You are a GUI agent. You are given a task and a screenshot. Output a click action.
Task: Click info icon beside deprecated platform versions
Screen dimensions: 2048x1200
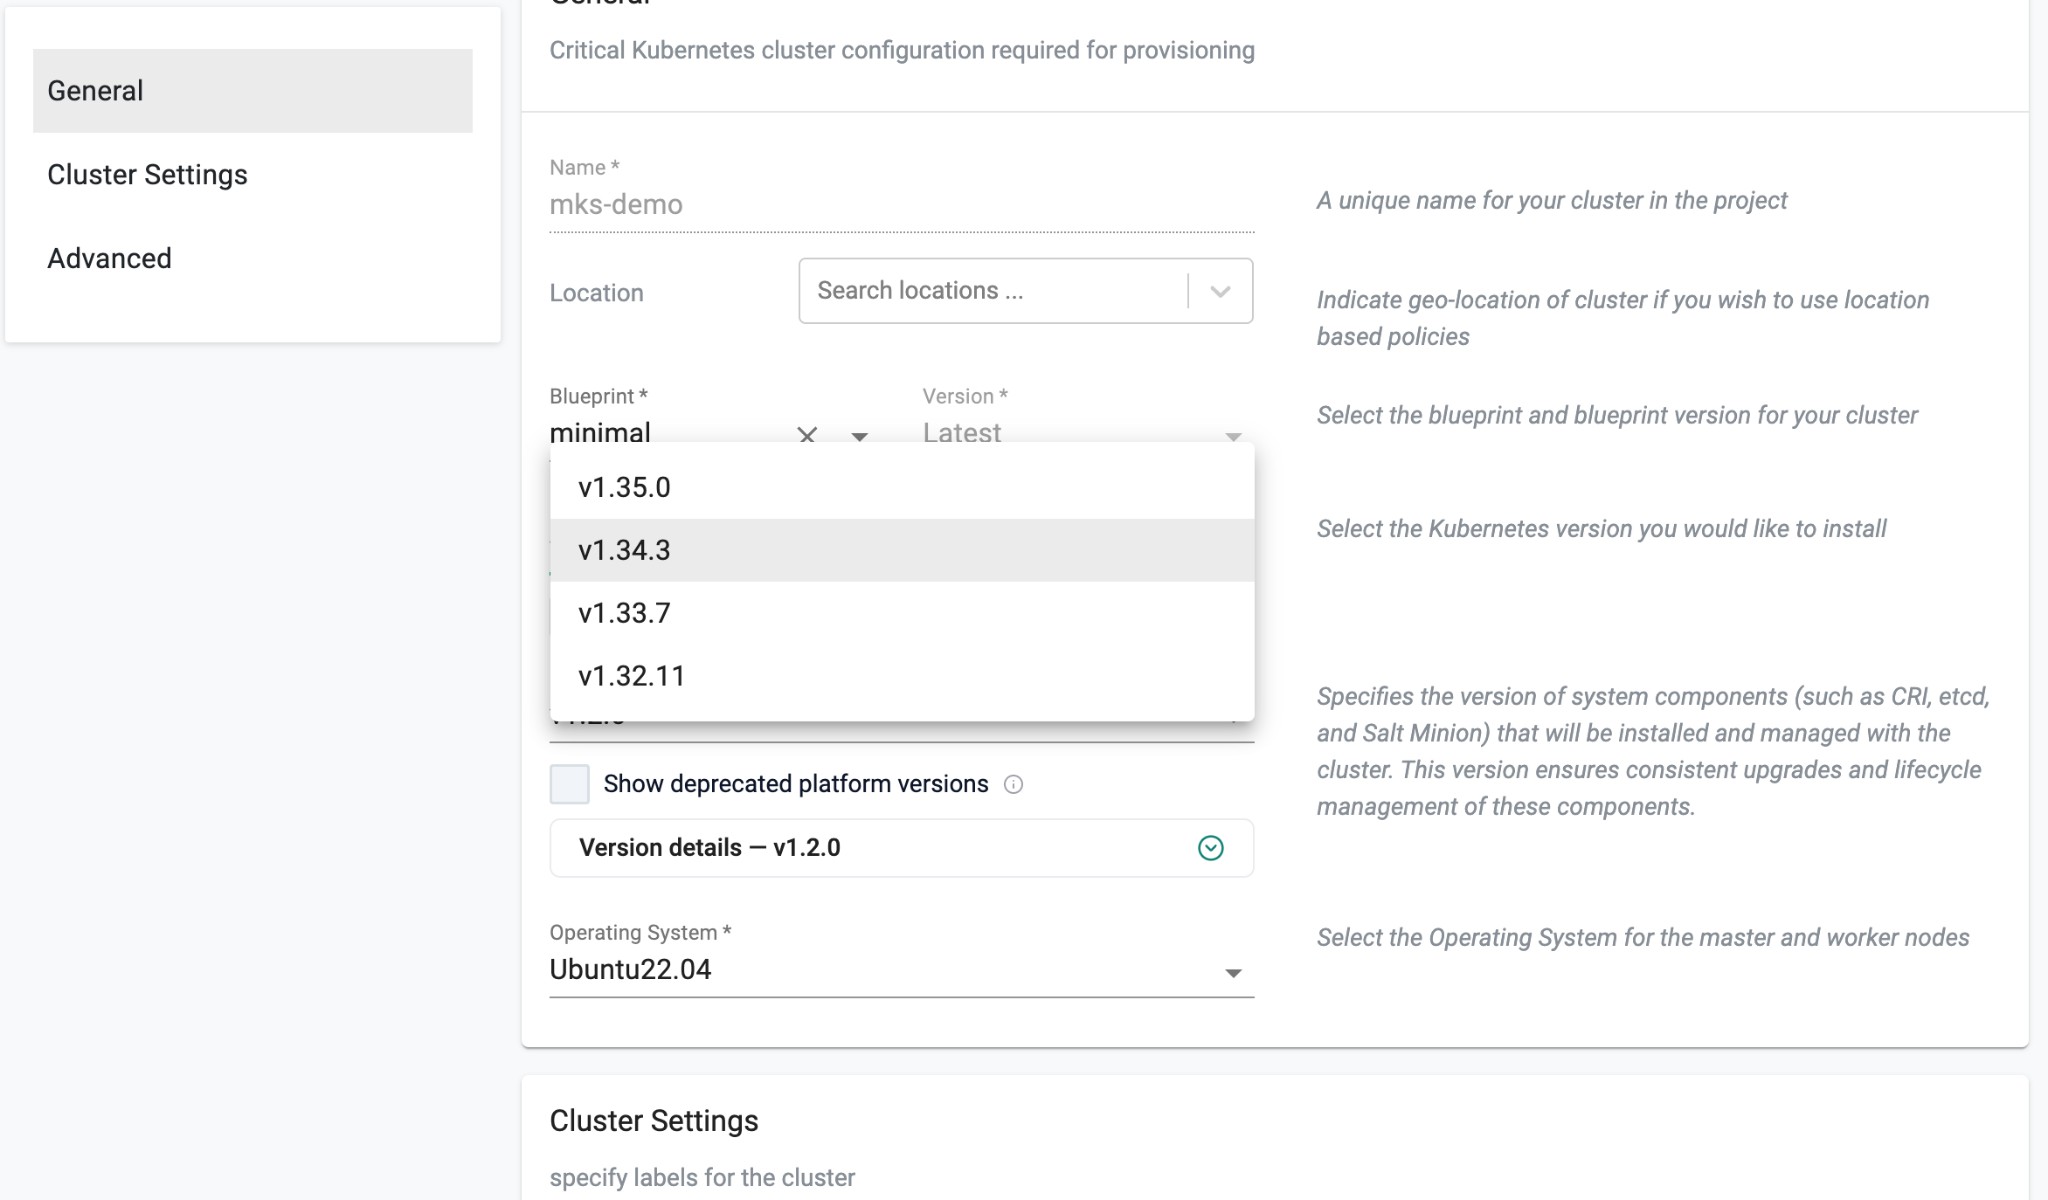(x=1013, y=784)
